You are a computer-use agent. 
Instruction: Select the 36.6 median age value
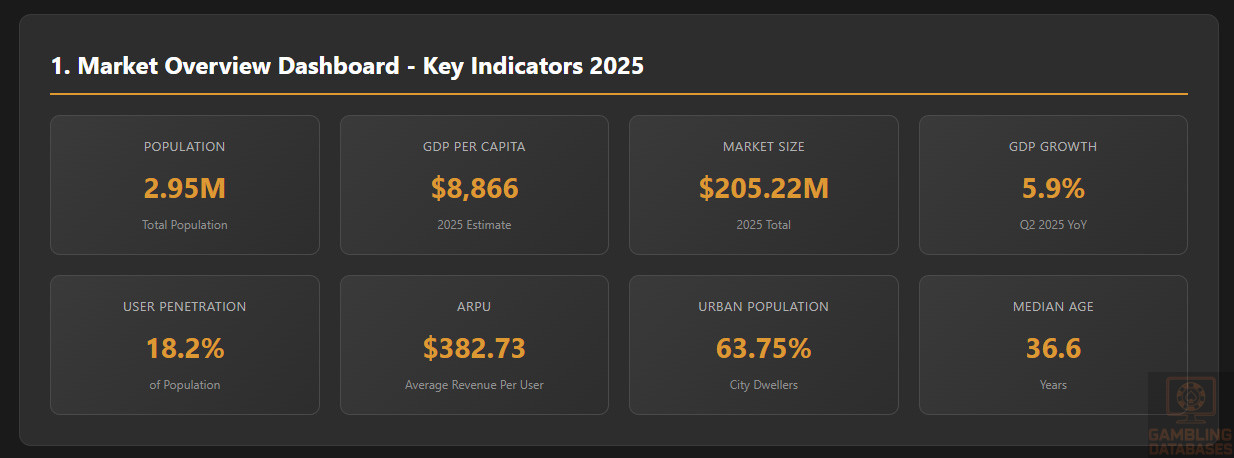coord(1053,348)
